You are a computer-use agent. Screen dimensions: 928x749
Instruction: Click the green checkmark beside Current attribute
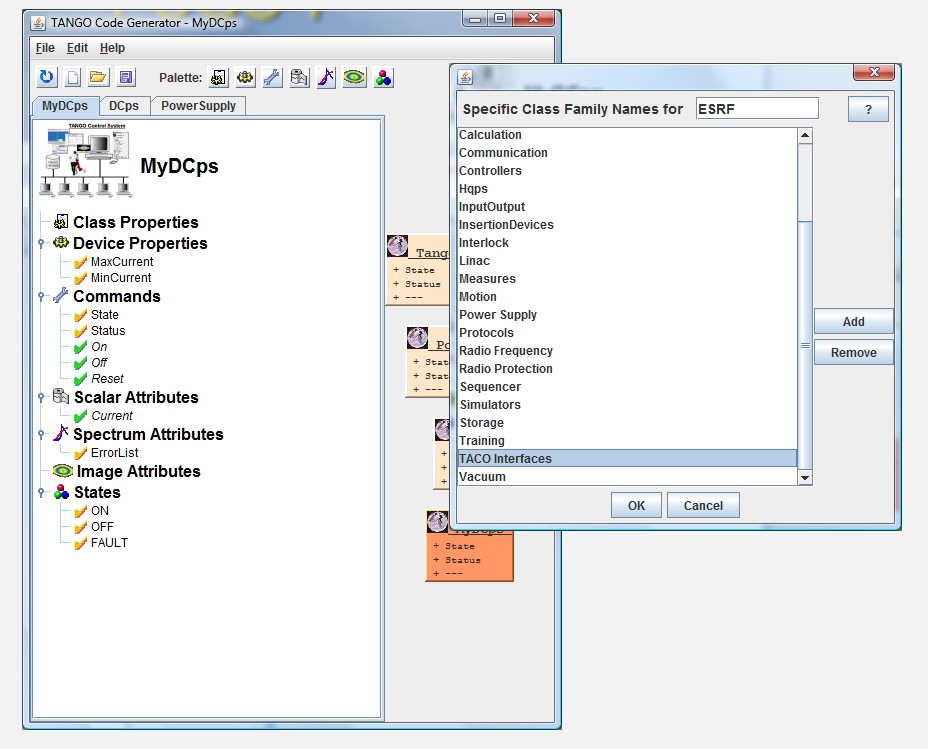[x=80, y=416]
